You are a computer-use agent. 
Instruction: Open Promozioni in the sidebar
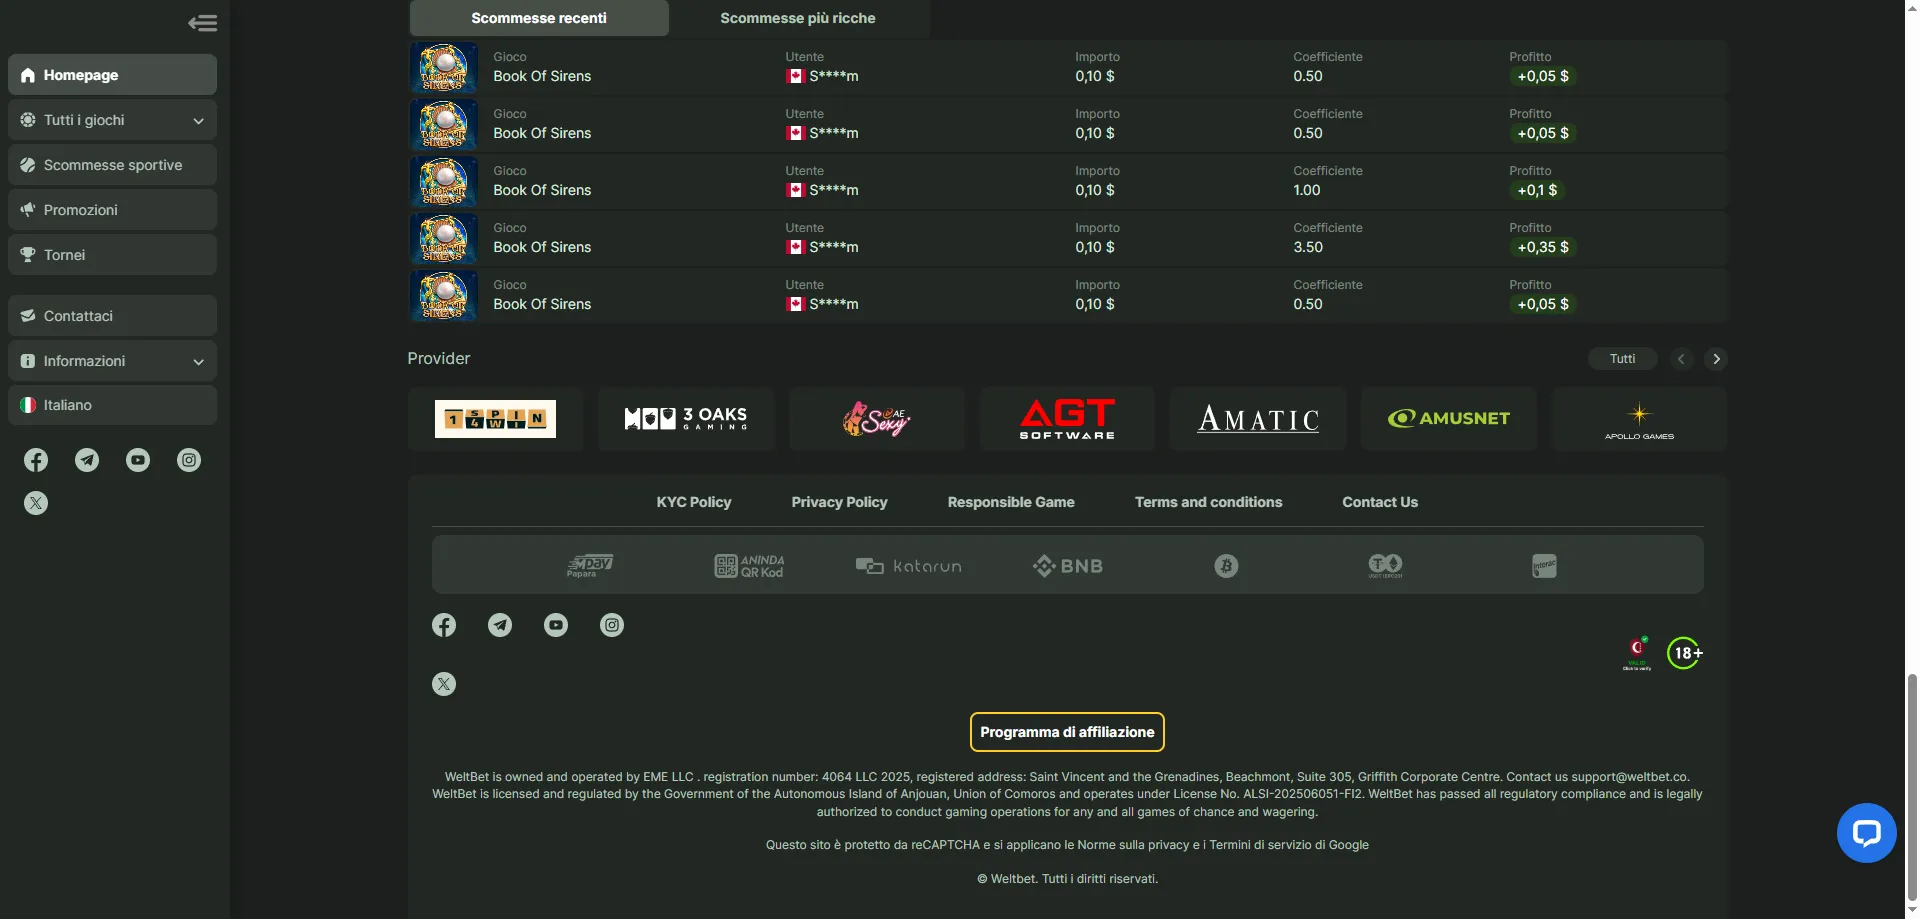point(112,210)
